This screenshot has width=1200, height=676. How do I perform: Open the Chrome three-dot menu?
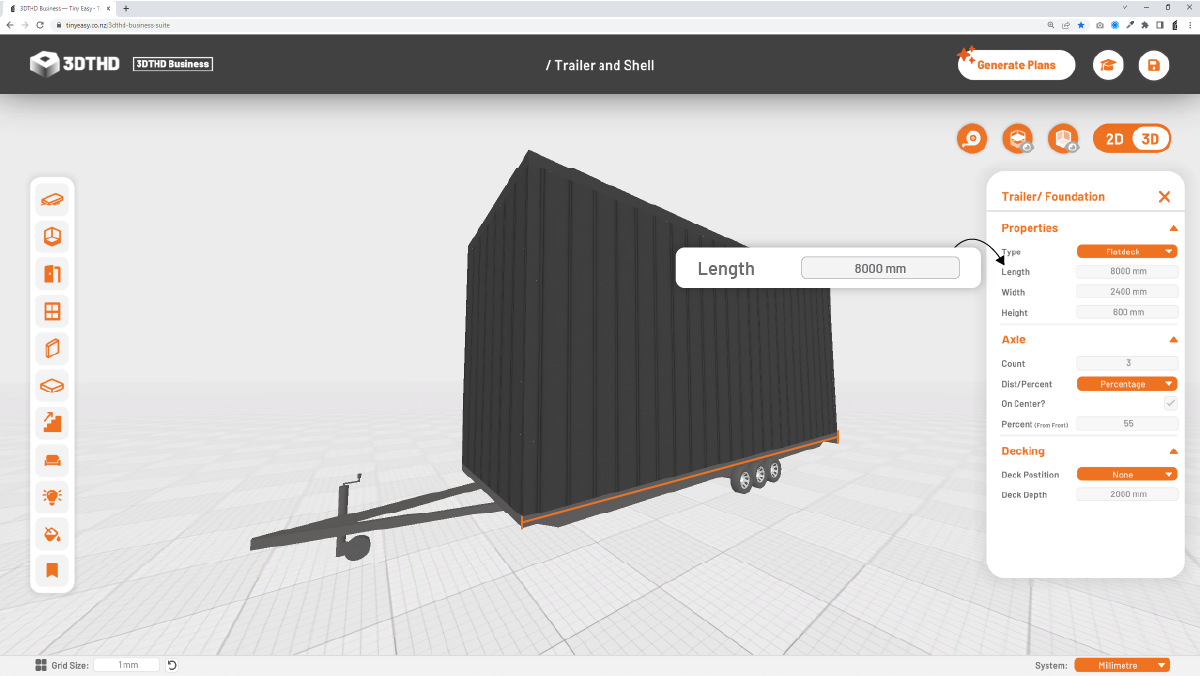click(1189, 25)
